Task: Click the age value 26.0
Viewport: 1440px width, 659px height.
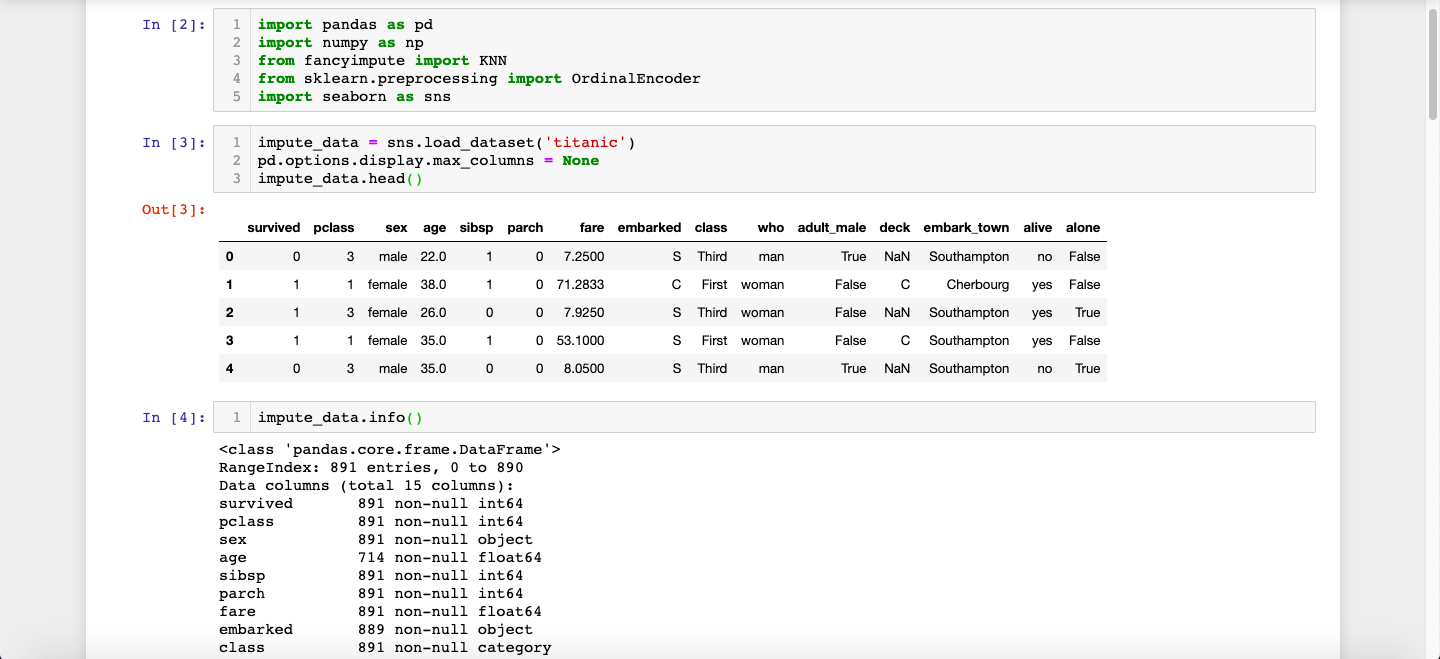Action: tap(434, 312)
